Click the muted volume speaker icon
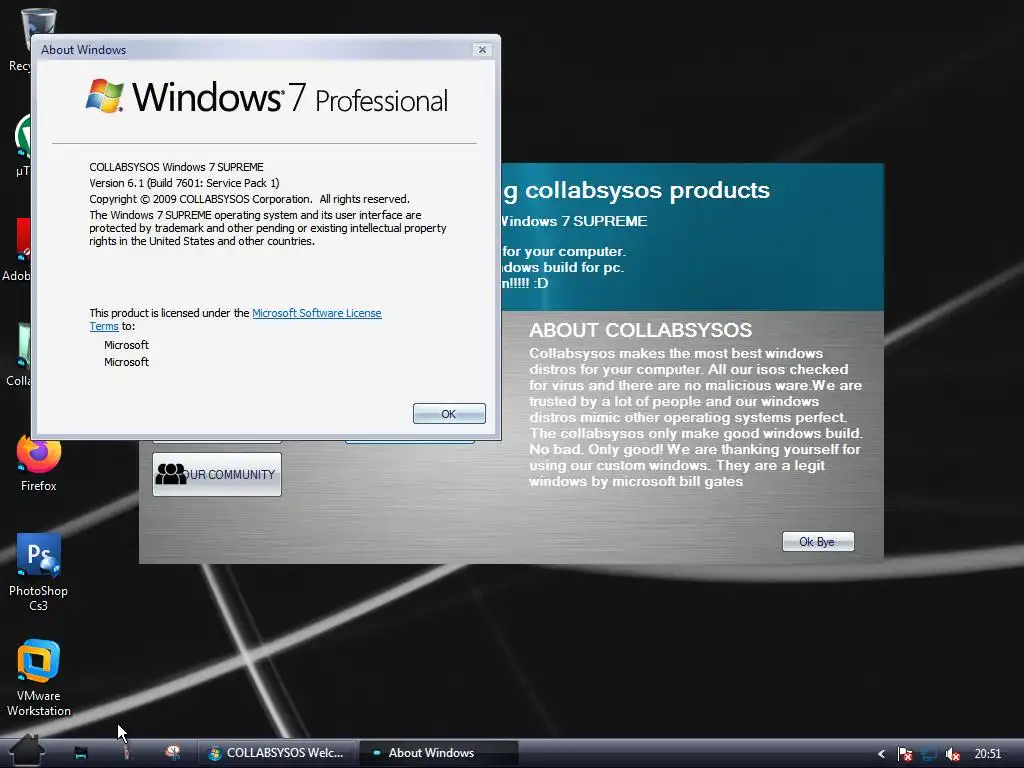This screenshot has width=1024, height=768. (952, 754)
